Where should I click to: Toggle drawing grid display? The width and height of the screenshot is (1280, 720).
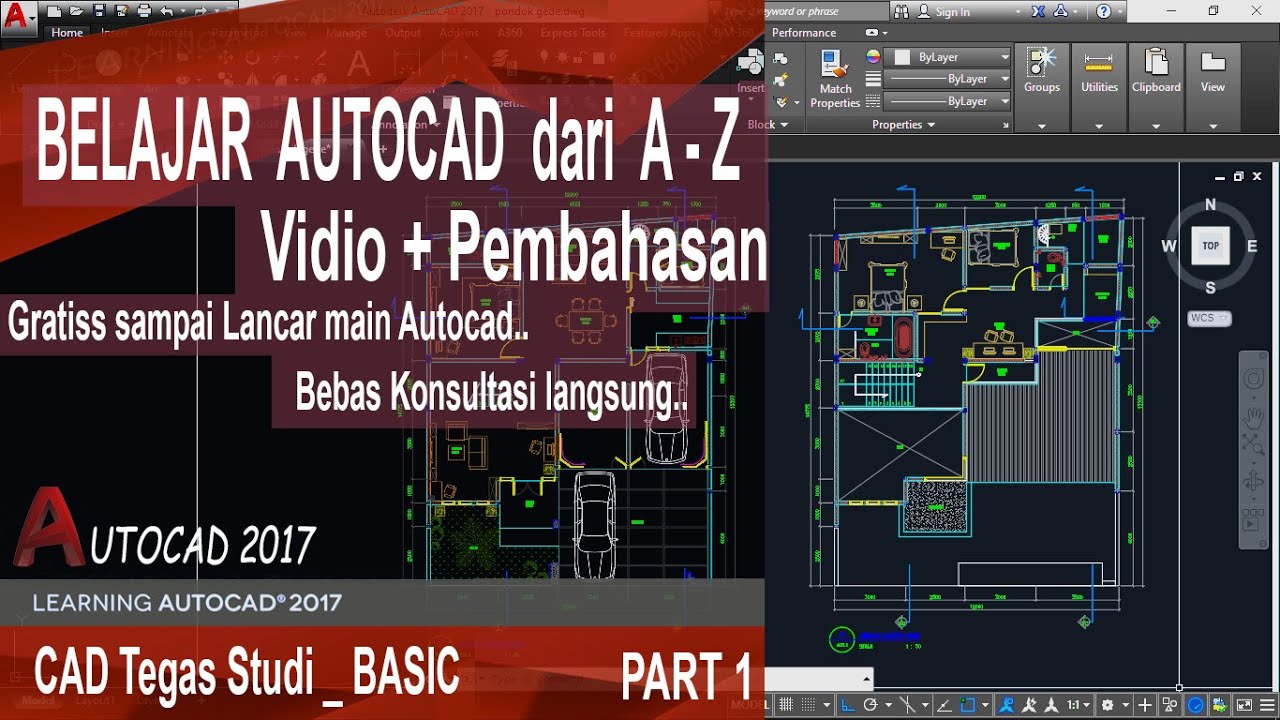pyautogui.click(x=786, y=705)
